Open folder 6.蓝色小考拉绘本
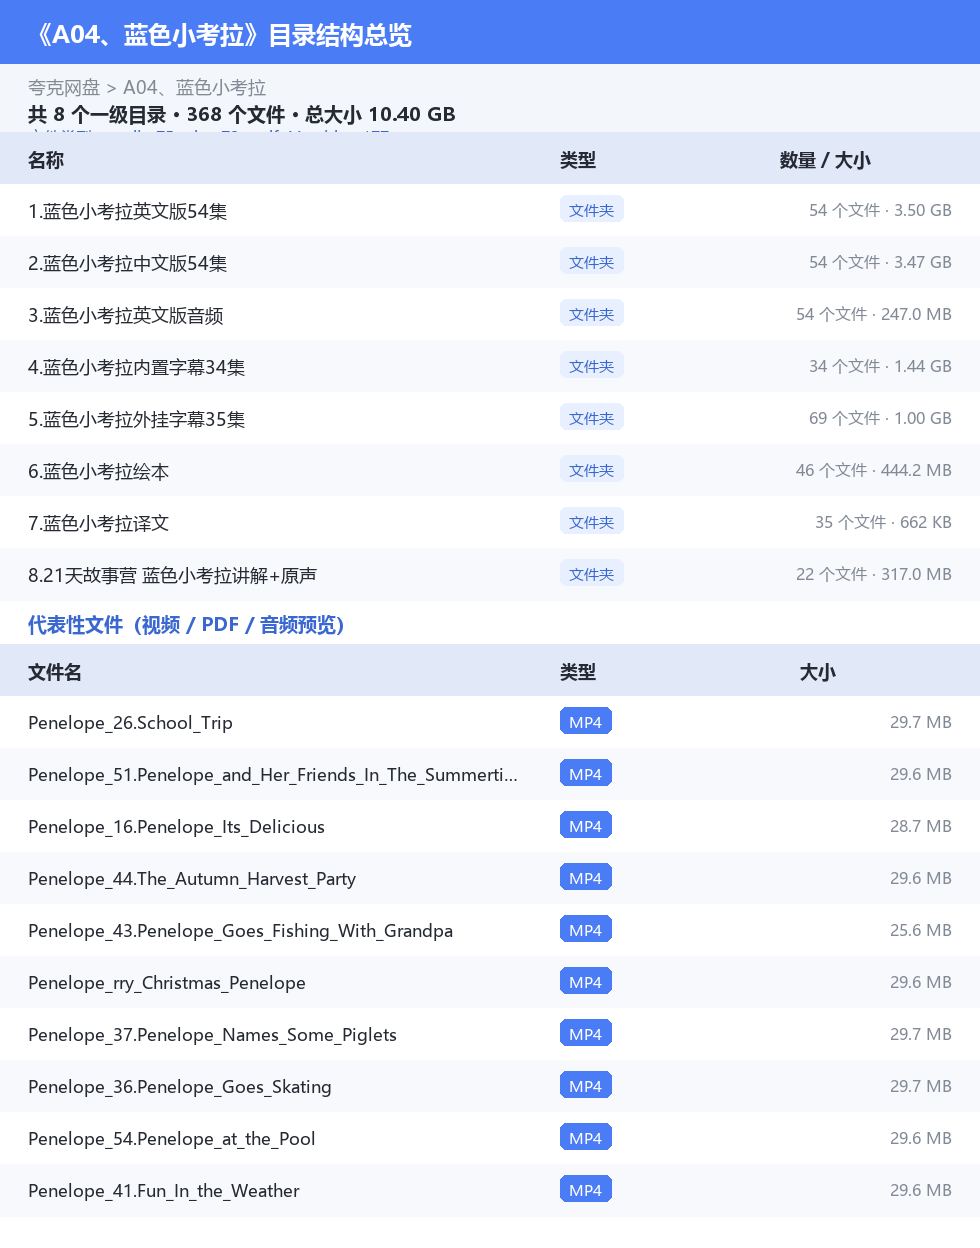This screenshot has width=980, height=1248. click(98, 471)
